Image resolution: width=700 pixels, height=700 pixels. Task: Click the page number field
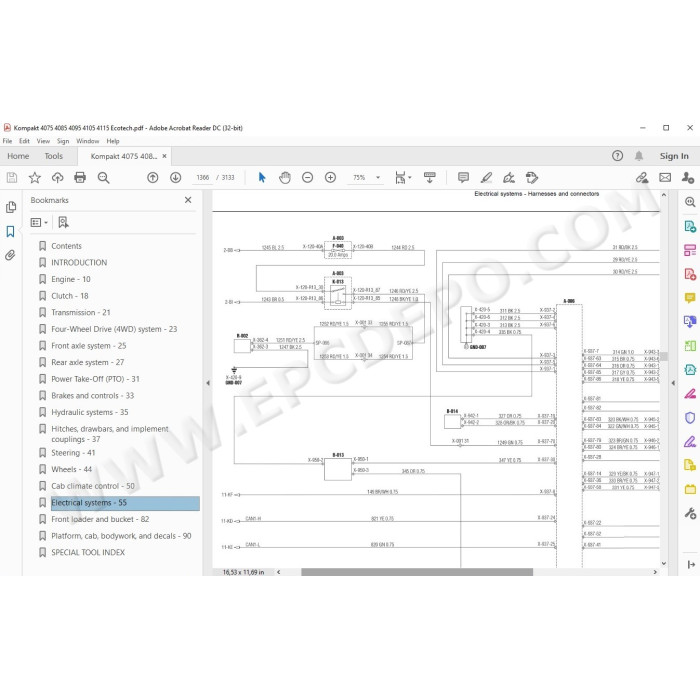tap(203, 178)
